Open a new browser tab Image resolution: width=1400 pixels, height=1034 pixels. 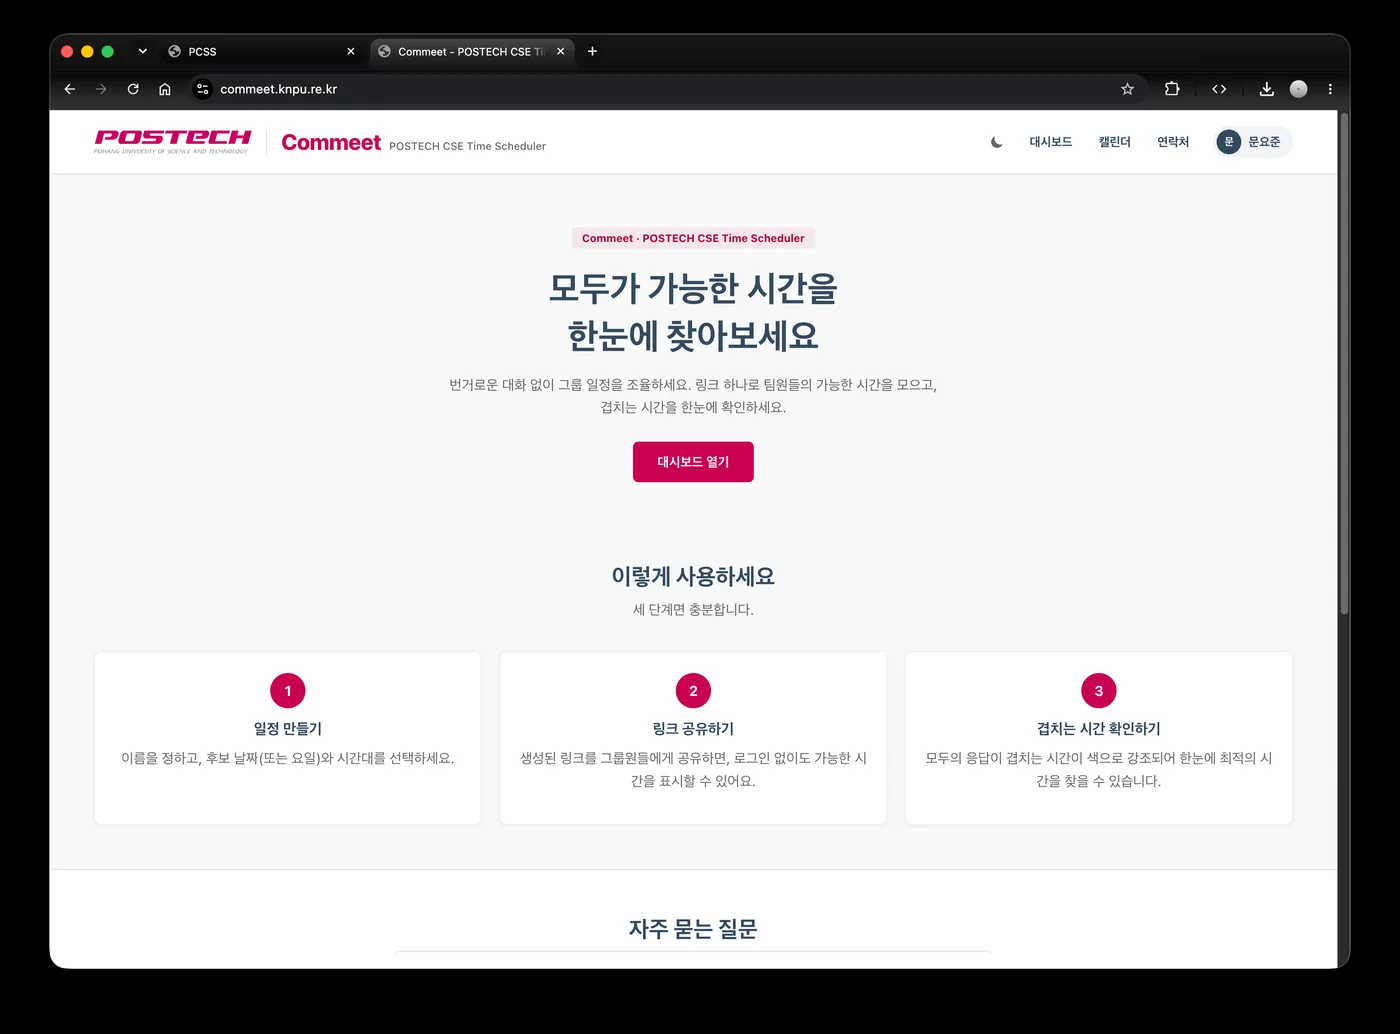click(x=592, y=51)
